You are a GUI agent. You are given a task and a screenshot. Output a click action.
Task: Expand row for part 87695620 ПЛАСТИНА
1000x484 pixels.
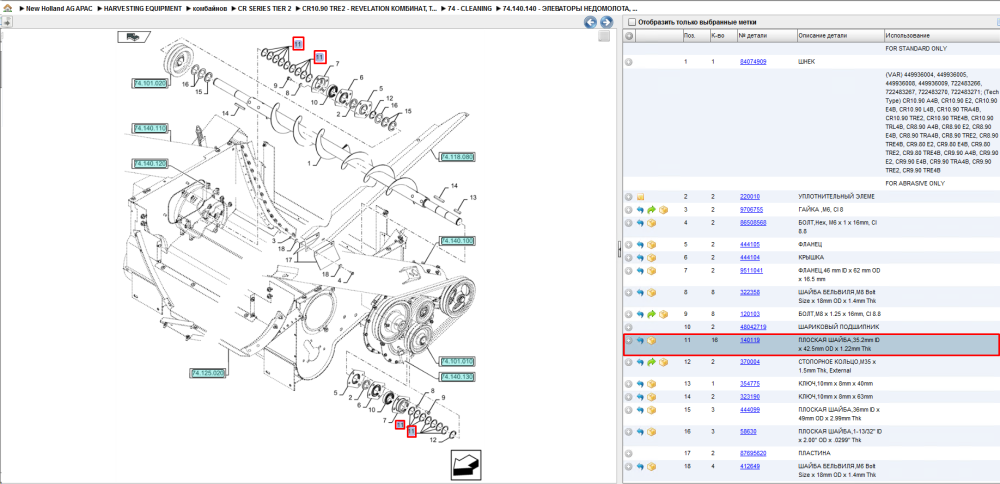pyautogui.click(x=629, y=453)
